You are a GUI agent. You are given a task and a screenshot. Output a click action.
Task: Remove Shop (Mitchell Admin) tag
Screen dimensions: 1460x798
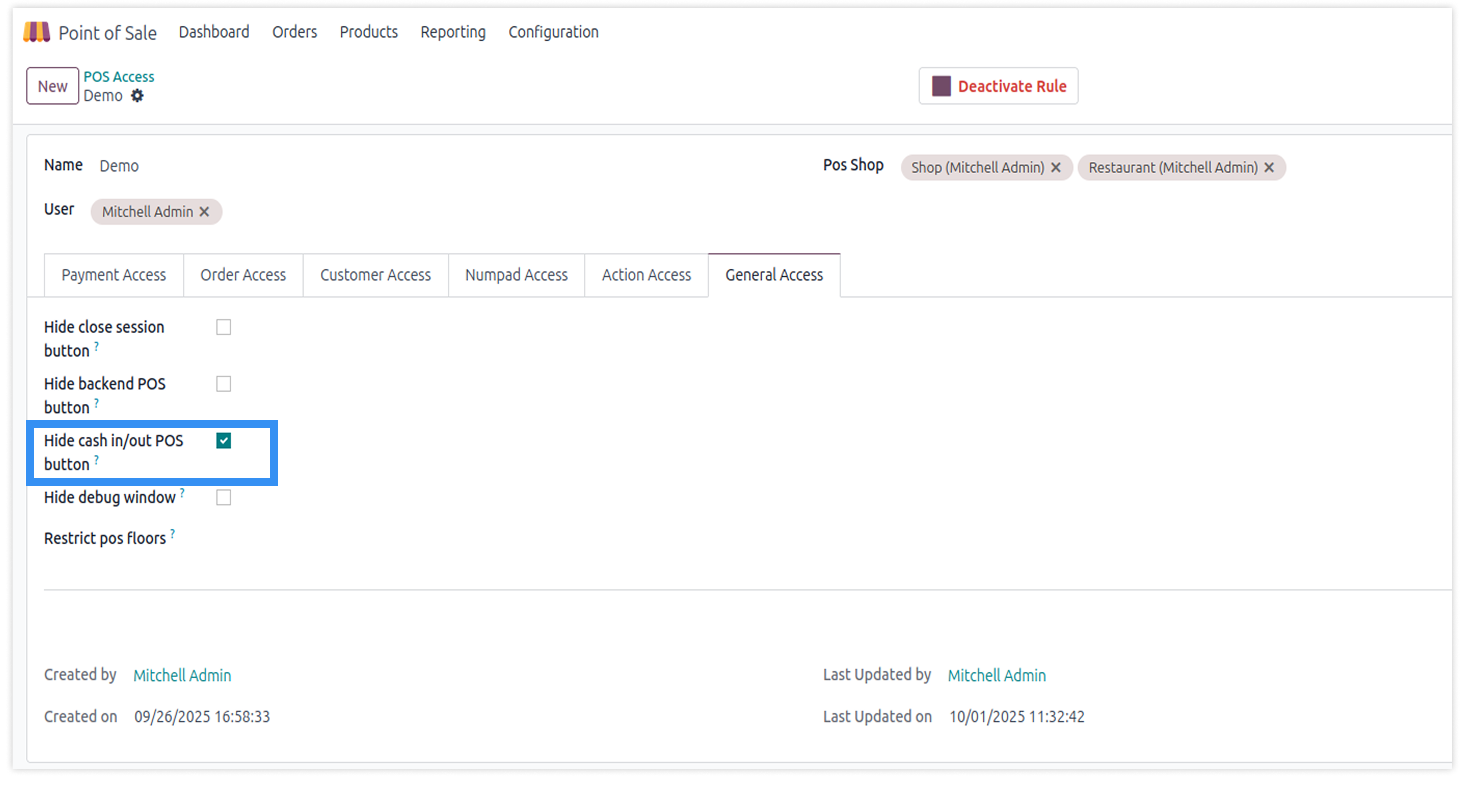pos(1055,168)
